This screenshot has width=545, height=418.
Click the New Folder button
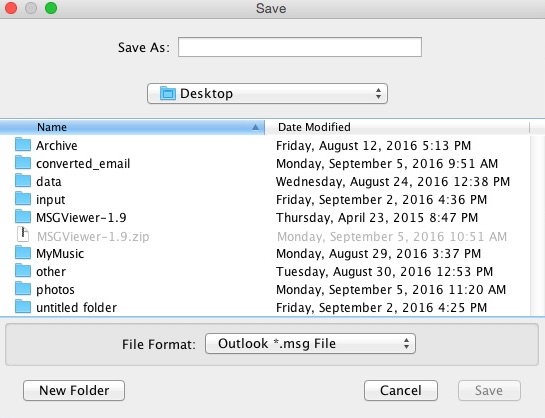click(74, 391)
